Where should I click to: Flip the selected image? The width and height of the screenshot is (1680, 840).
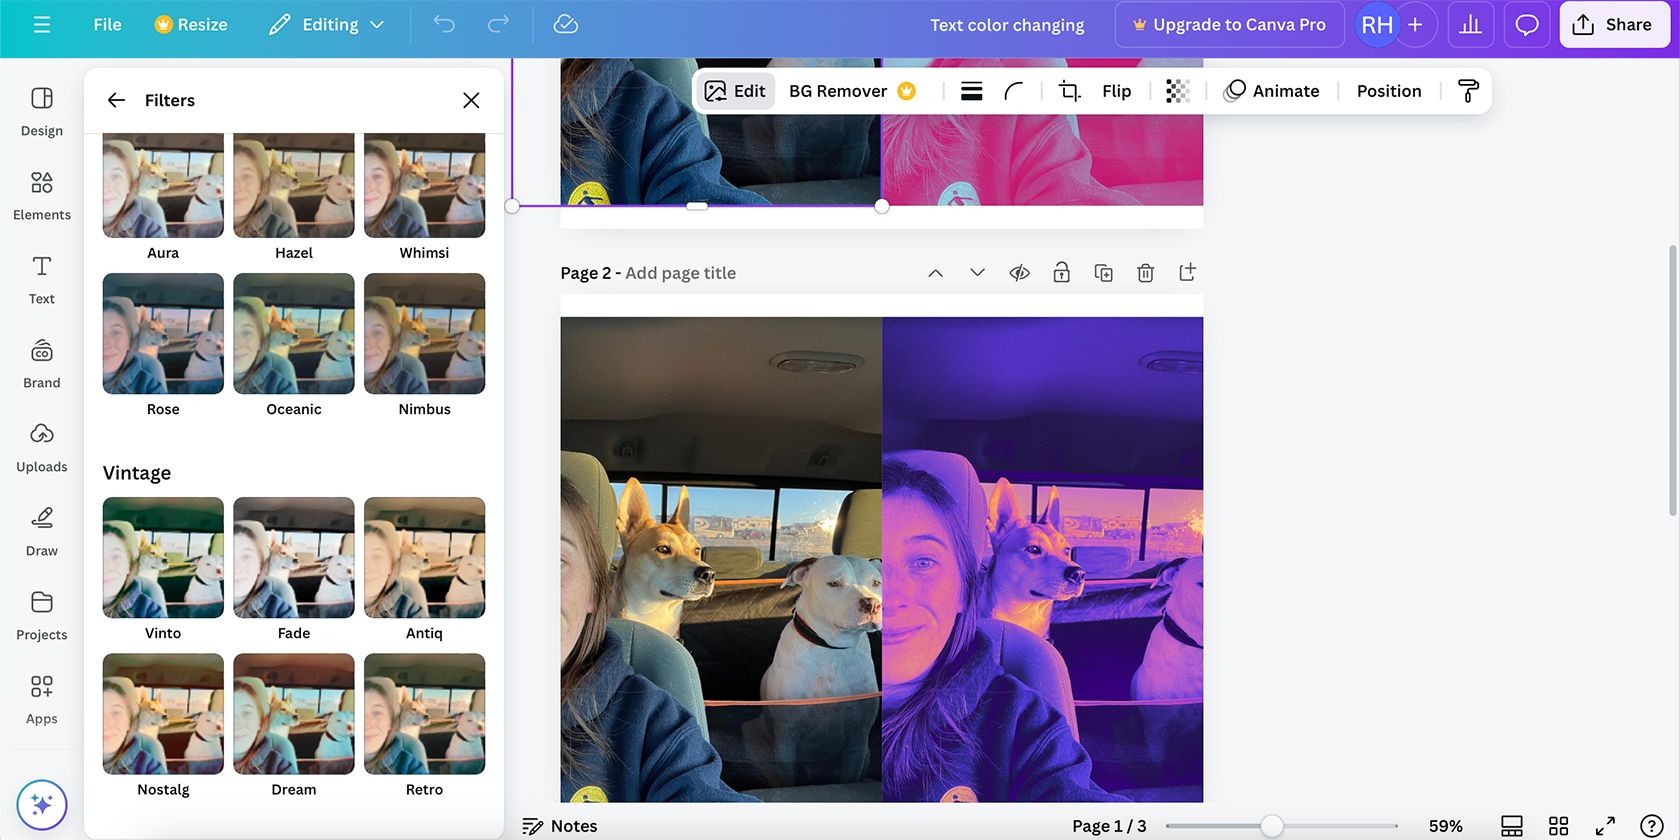(x=1116, y=91)
